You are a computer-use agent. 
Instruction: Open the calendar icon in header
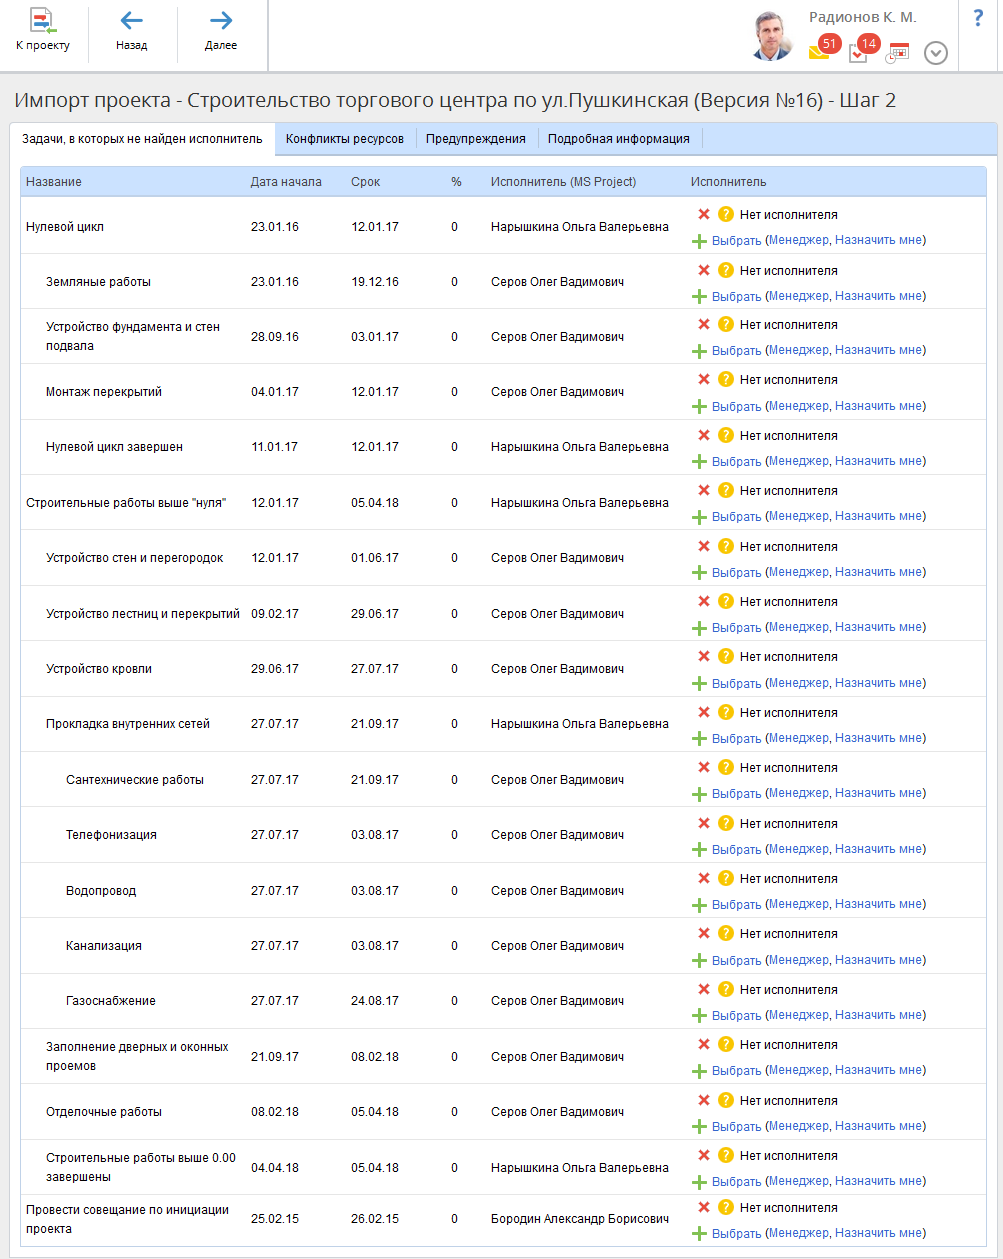click(897, 53)
